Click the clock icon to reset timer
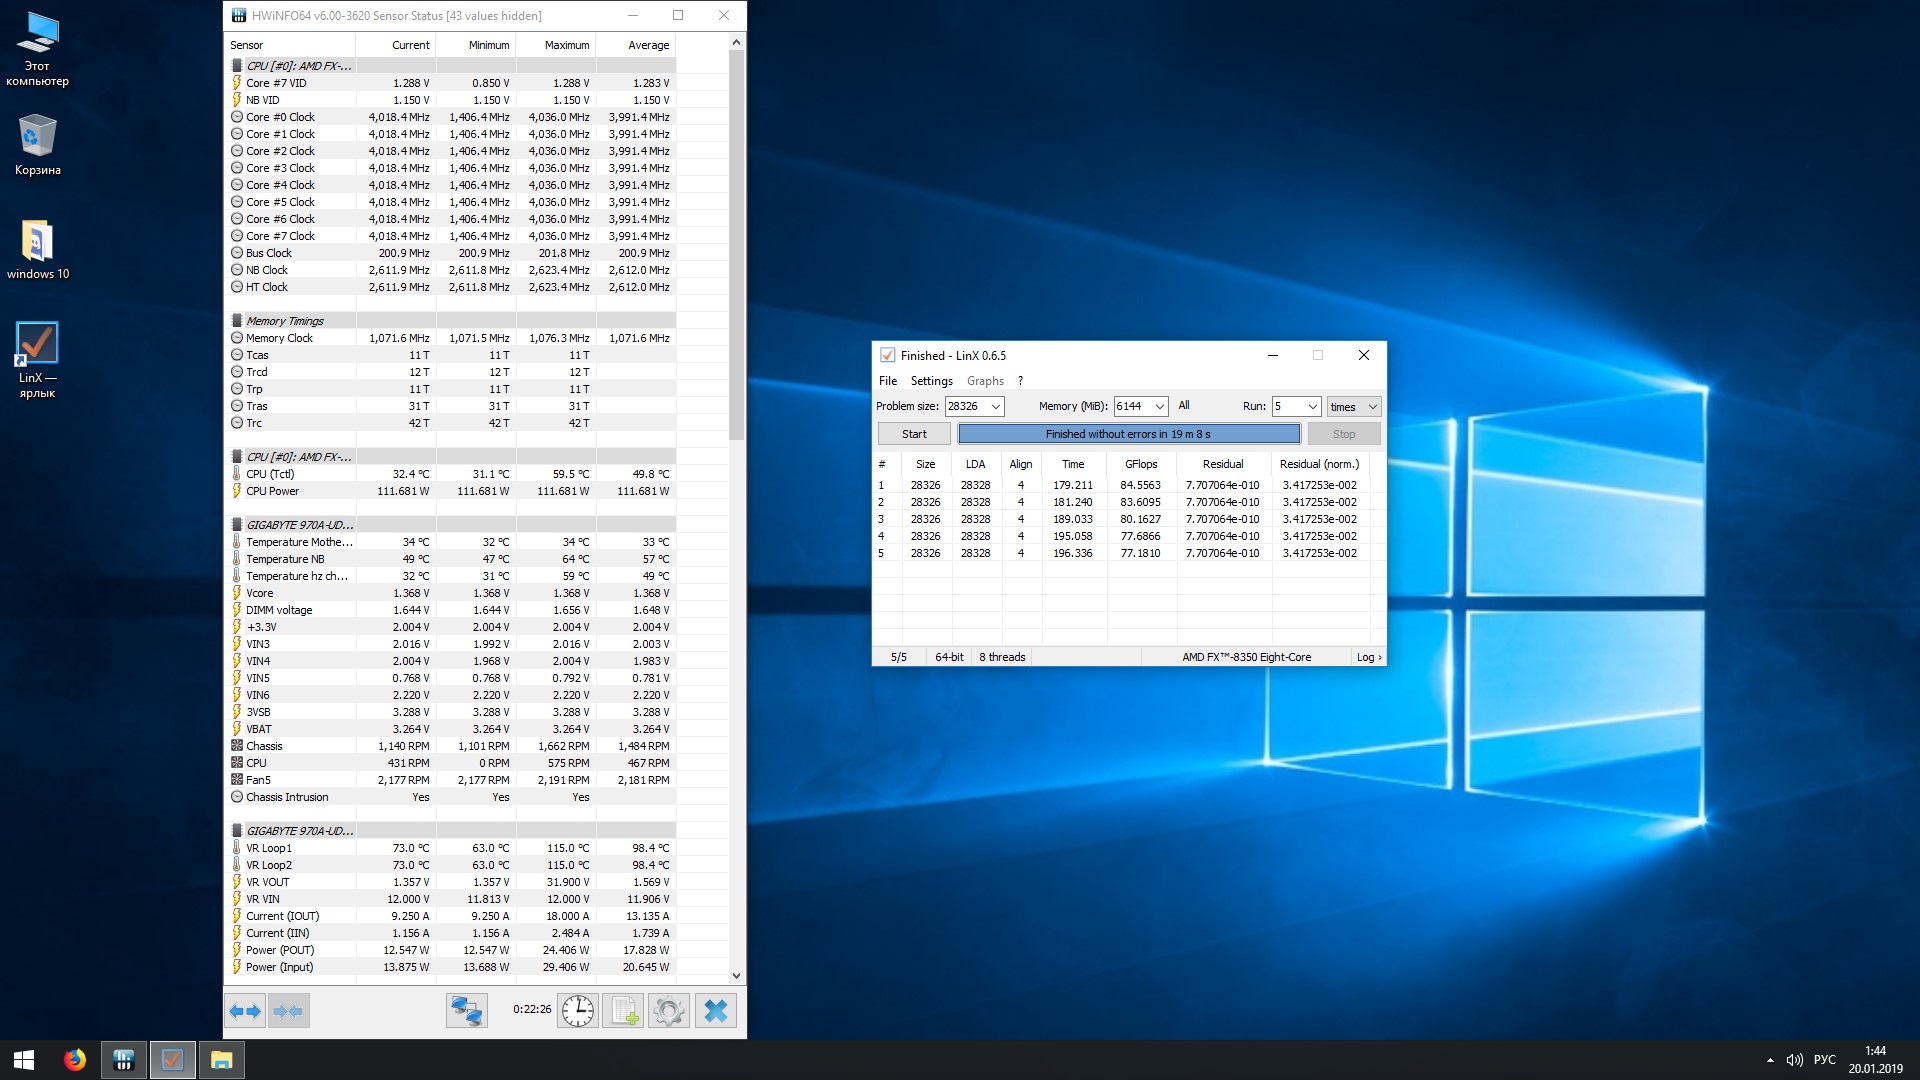This screenshot has width=1920, height=1080. 578,1011
